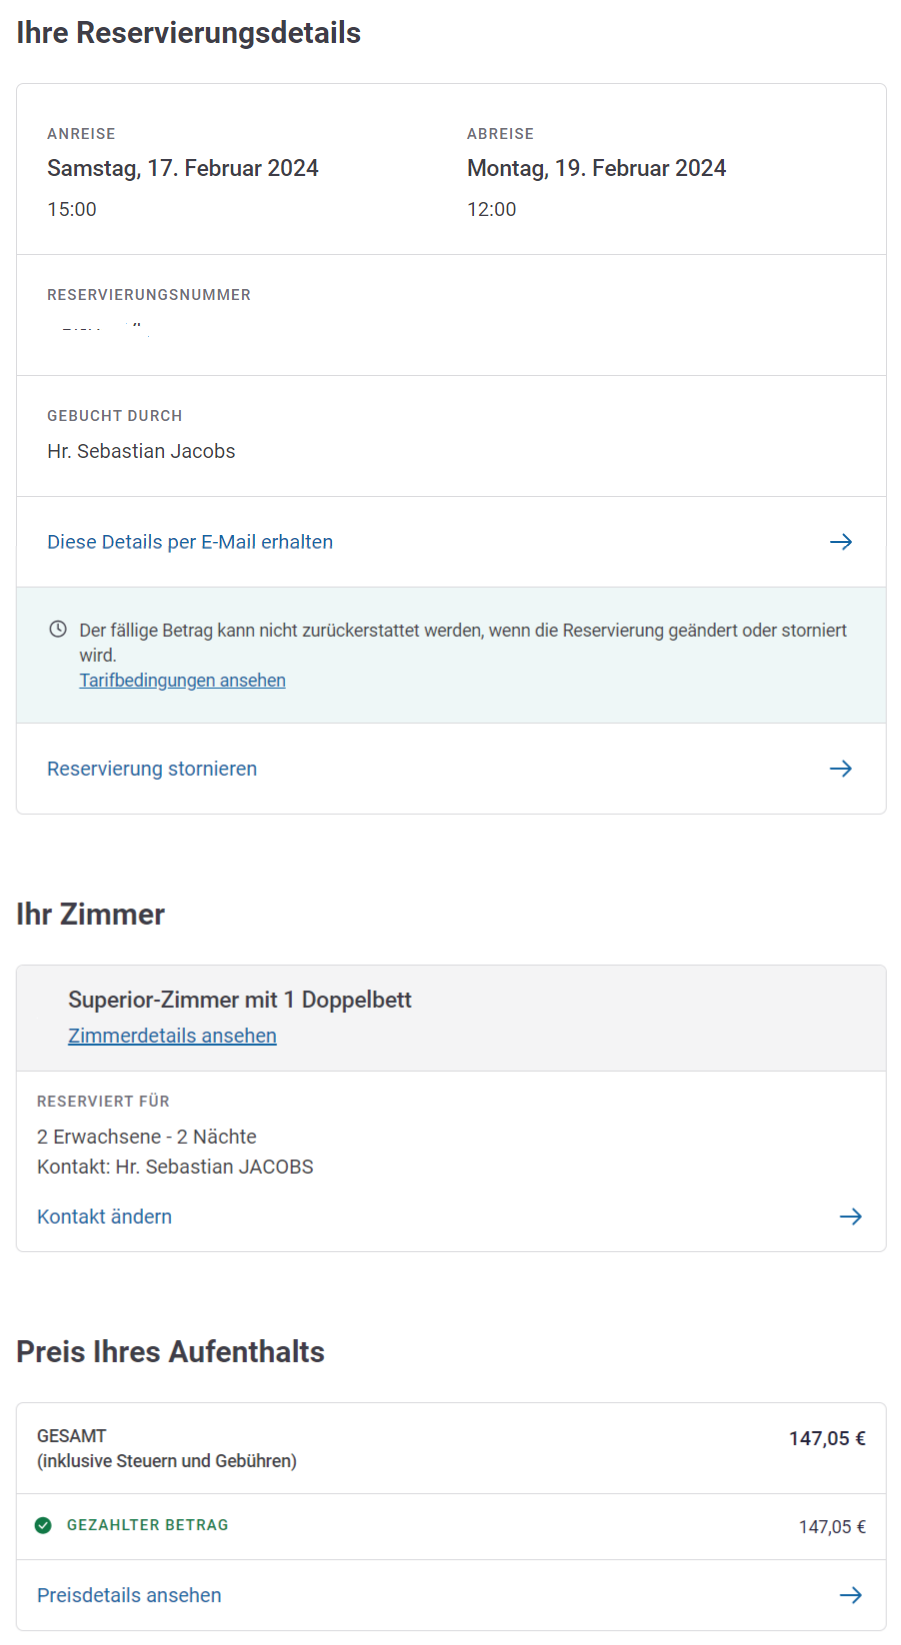Click the Anreise date Samstag, 17. Februar
The height and width of the screenshot is (1645, 901).
click(x=183, y=168)
